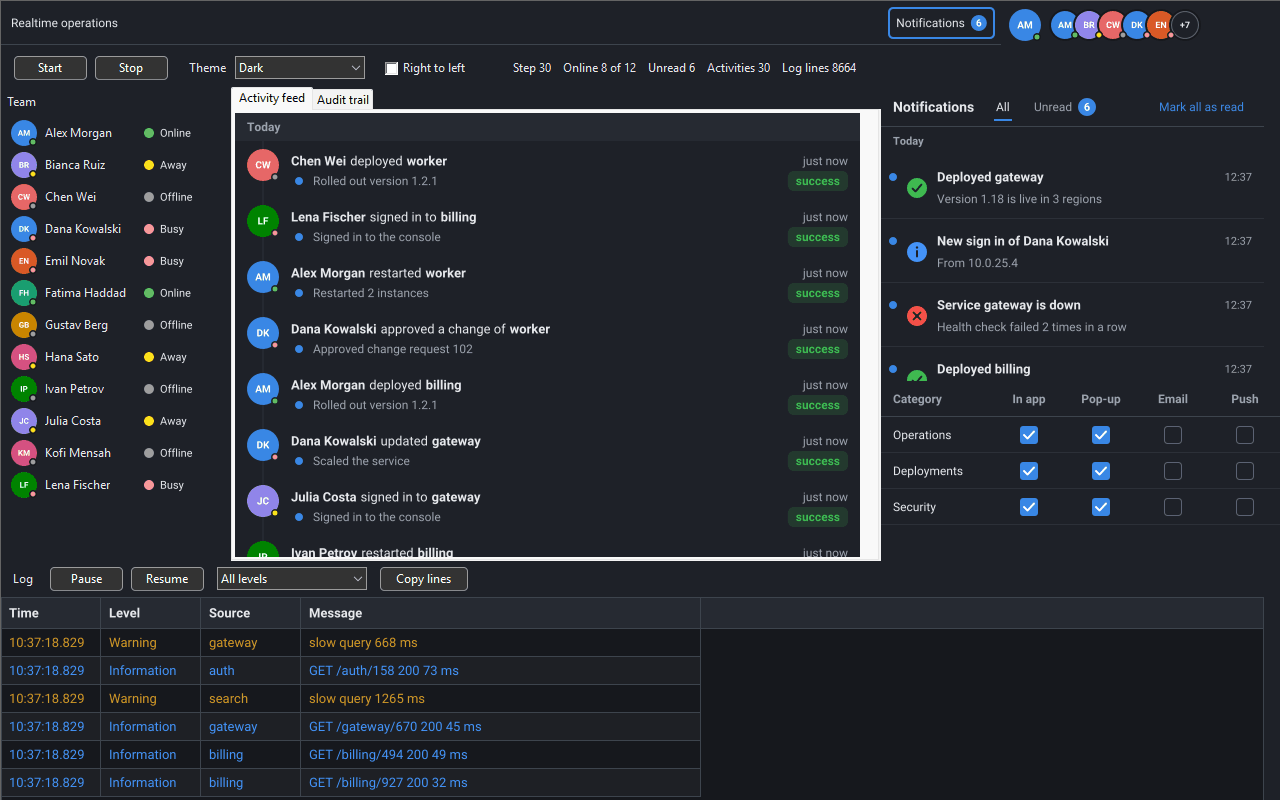Disable Pop-up notifications for Deployments
The height and width of the screenshot is (800, 1280).
point(1101,471)
